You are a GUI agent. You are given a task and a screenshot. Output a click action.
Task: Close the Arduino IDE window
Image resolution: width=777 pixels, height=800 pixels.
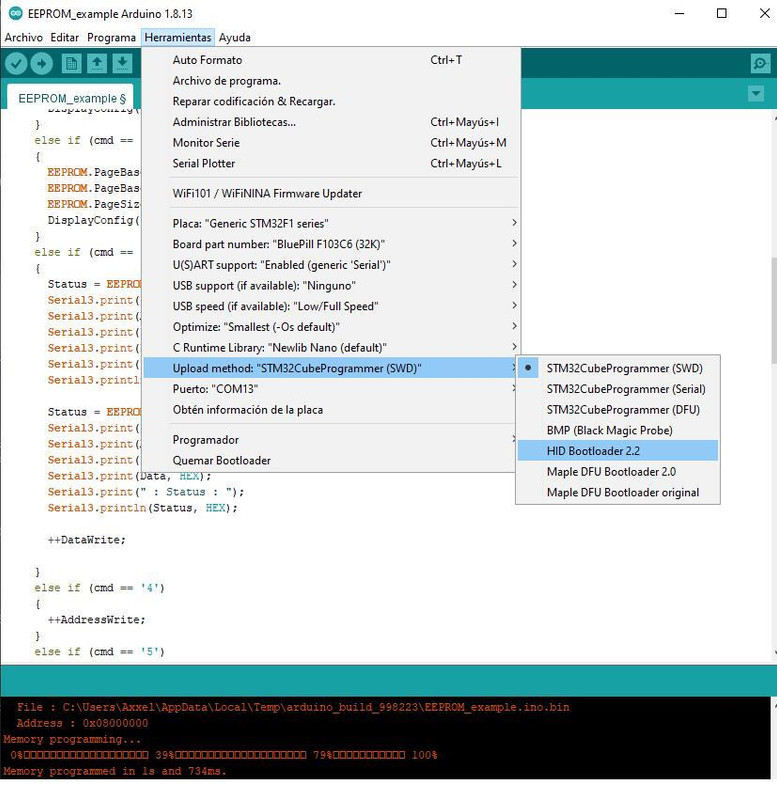[x=764, y=13]
